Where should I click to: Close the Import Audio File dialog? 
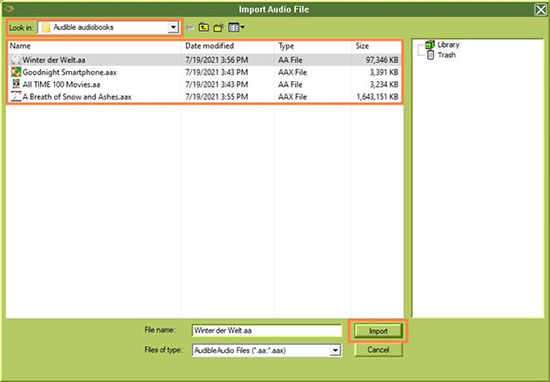coord(541,9)
